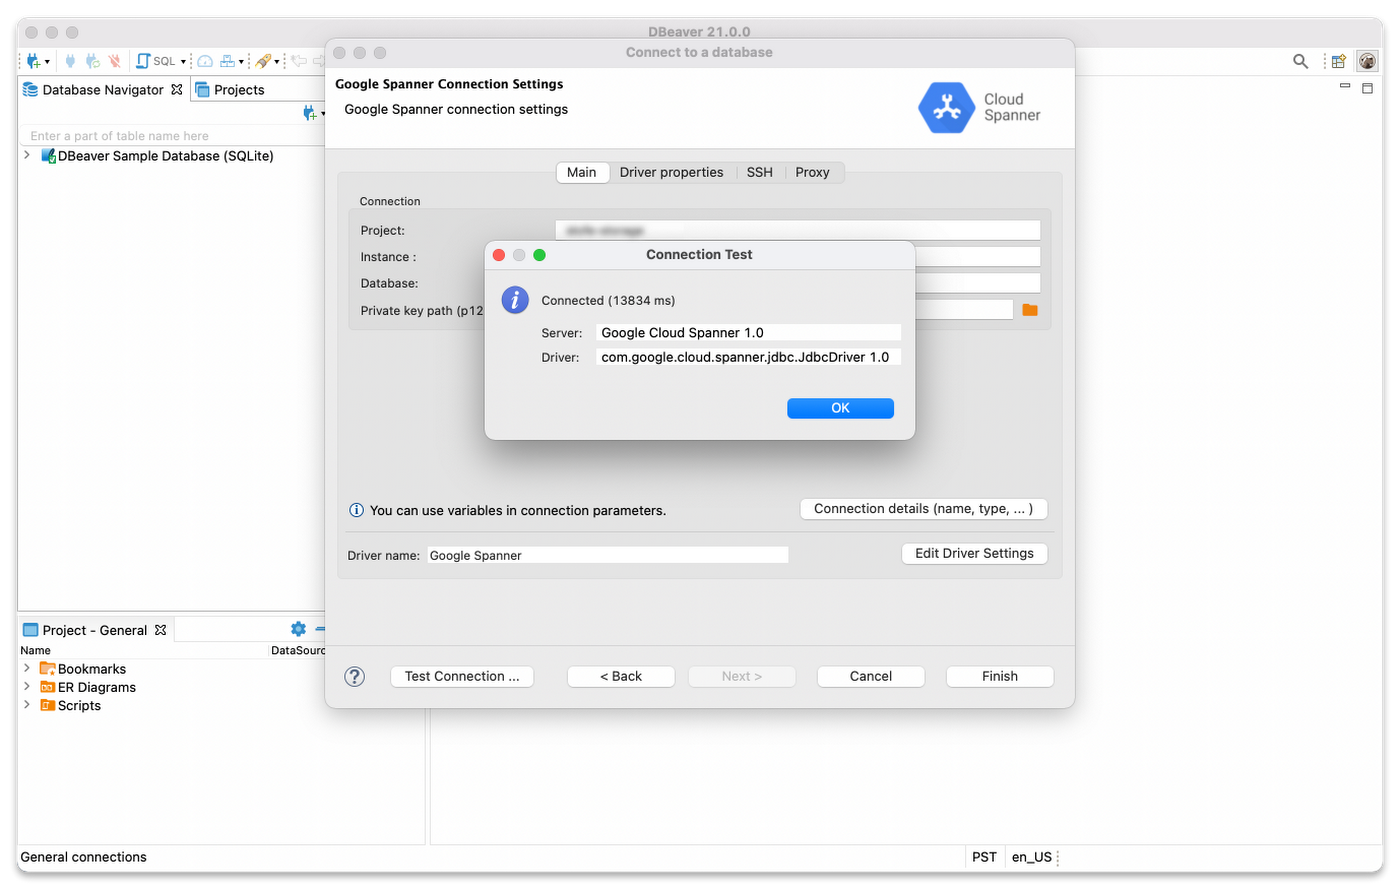
Task: Maximize the editor area with the window icon
Action: [x=1367, y=88]
